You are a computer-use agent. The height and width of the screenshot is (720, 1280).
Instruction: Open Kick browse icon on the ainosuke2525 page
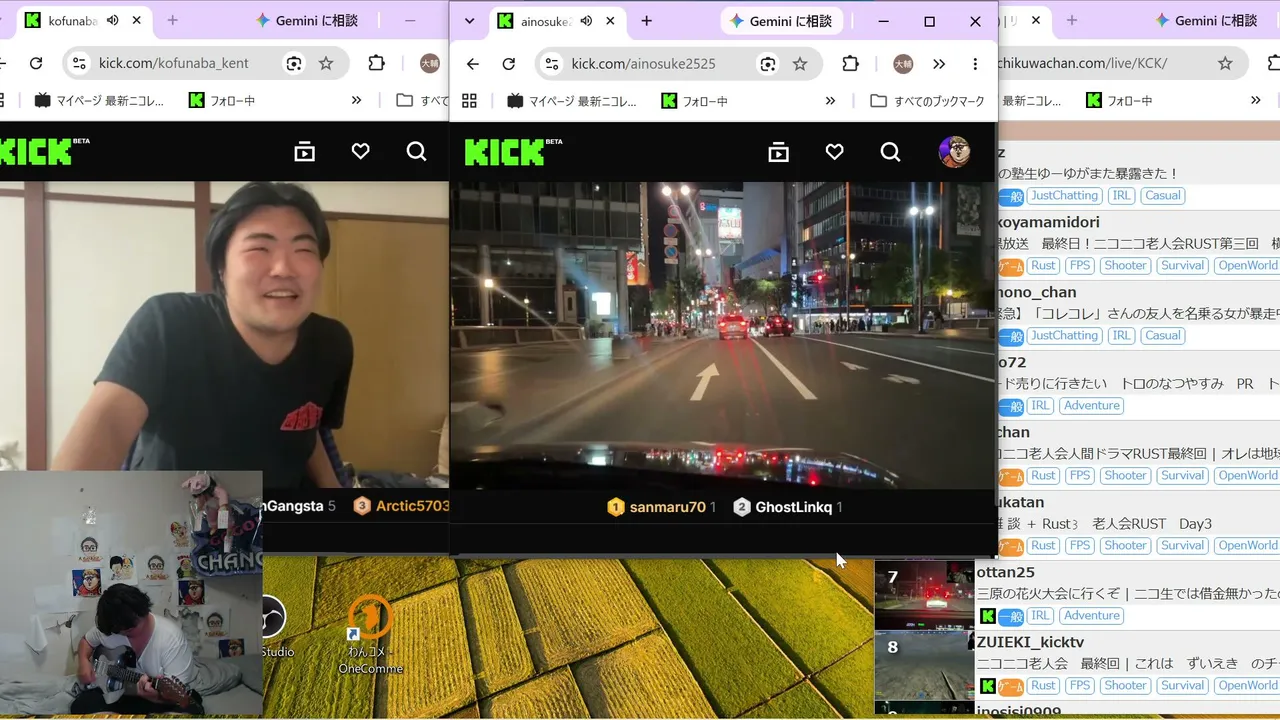[778, 152]
